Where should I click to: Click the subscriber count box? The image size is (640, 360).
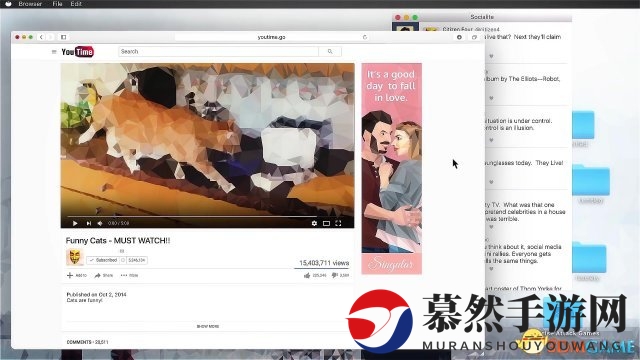point(137,260)
